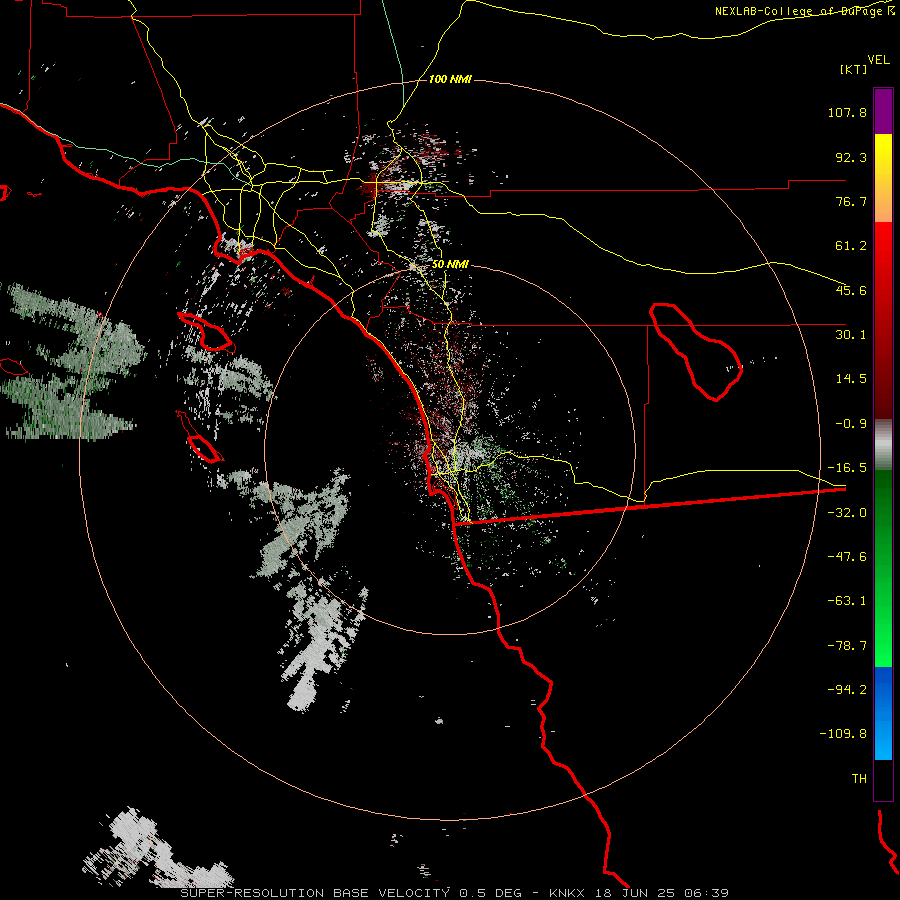900x900 pixels.
Task: Click the KNKX radar site identifier
Action: 567,893
